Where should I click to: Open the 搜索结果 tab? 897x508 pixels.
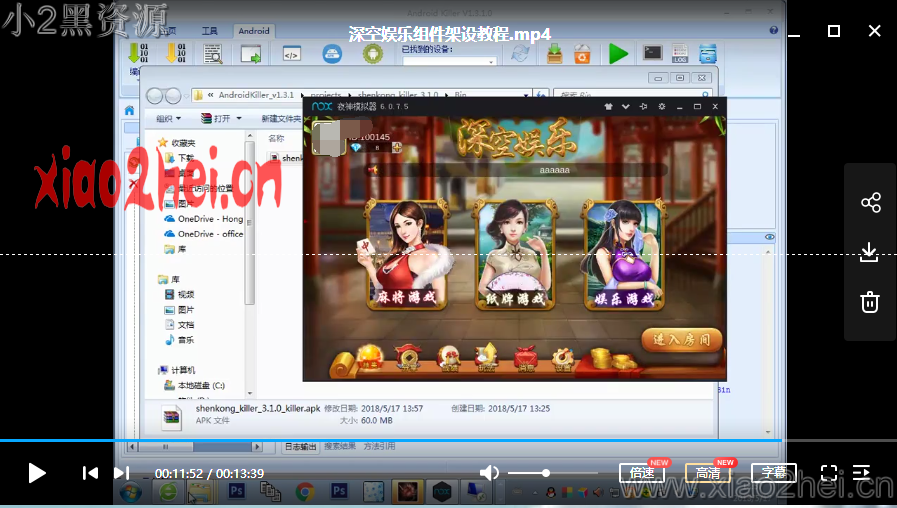340,446
